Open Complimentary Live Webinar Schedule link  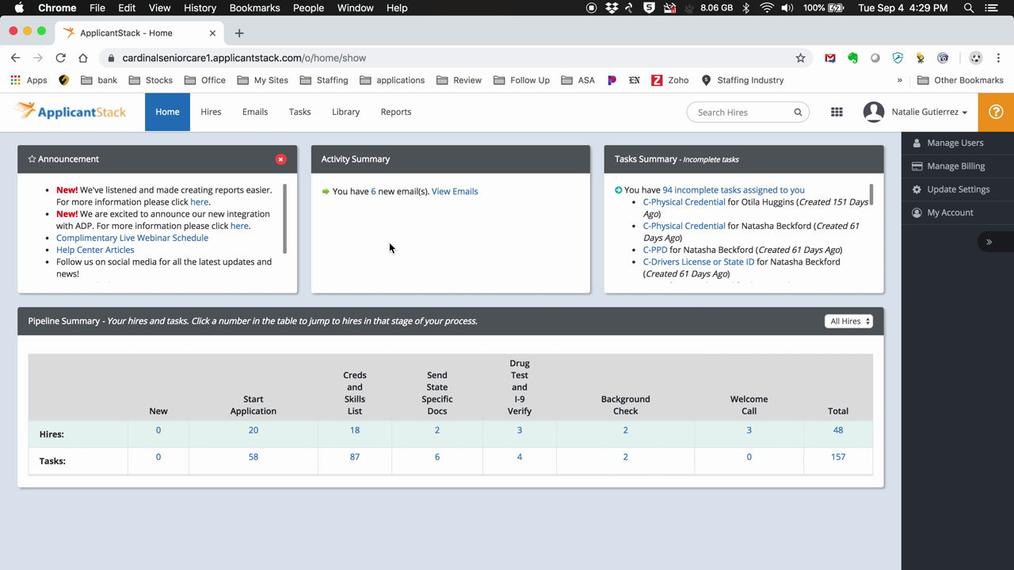pyautogui.click(x=132, y=238)
